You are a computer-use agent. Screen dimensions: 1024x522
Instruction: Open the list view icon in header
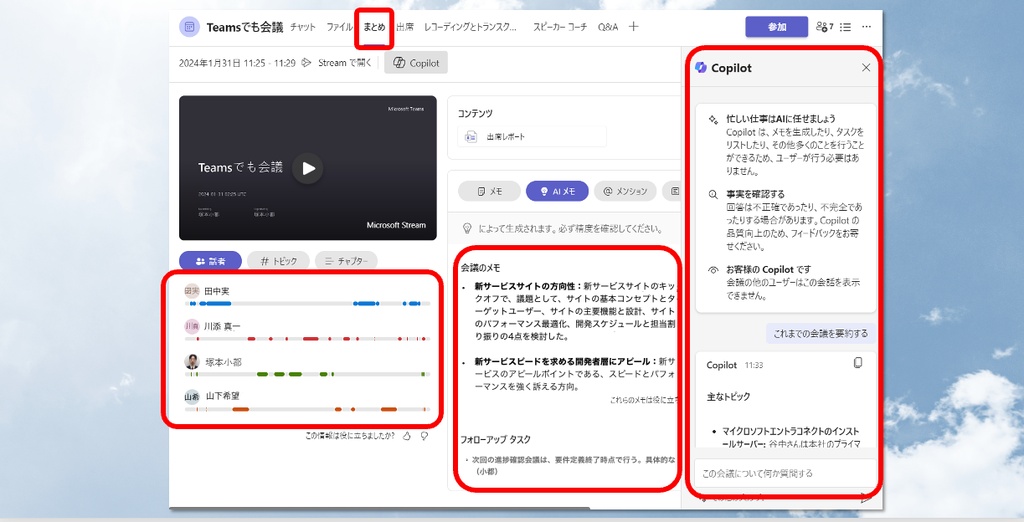pyautogui.click(x=846, y=27)
